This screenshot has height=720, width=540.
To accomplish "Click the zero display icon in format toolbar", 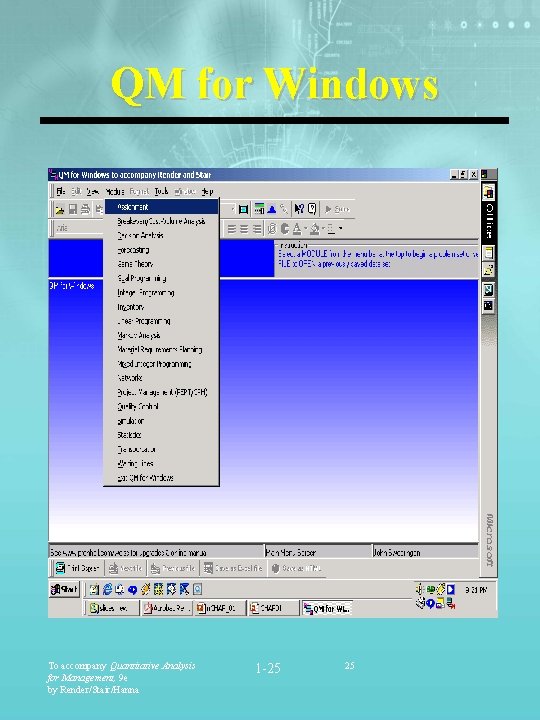I will (x=272, y=228).
